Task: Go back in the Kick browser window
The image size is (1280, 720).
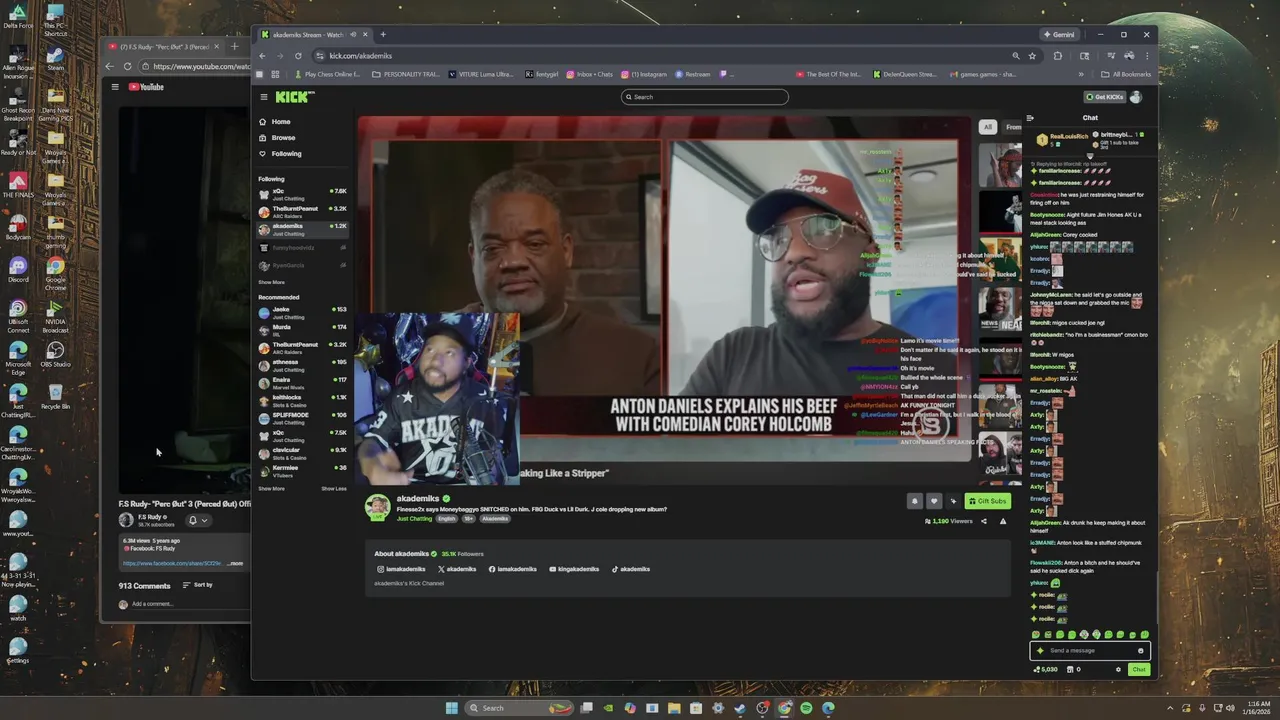Action: (262, 56)
